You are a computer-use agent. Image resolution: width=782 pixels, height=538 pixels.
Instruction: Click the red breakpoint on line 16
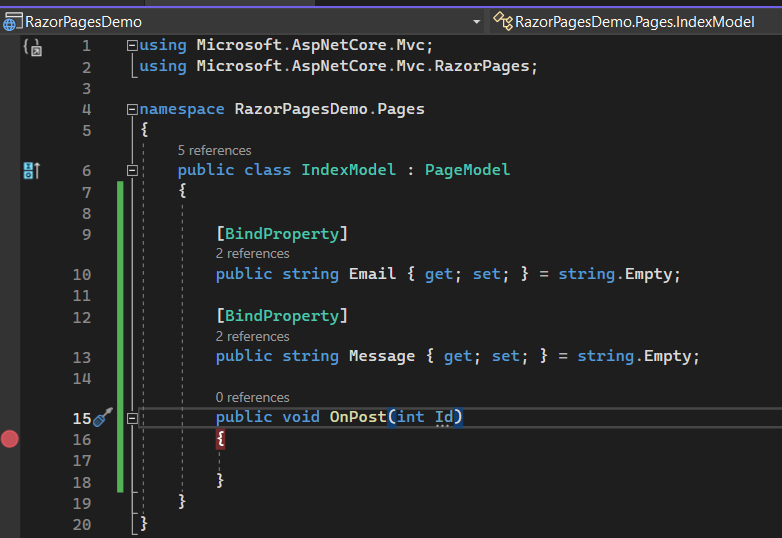(10, 439)
